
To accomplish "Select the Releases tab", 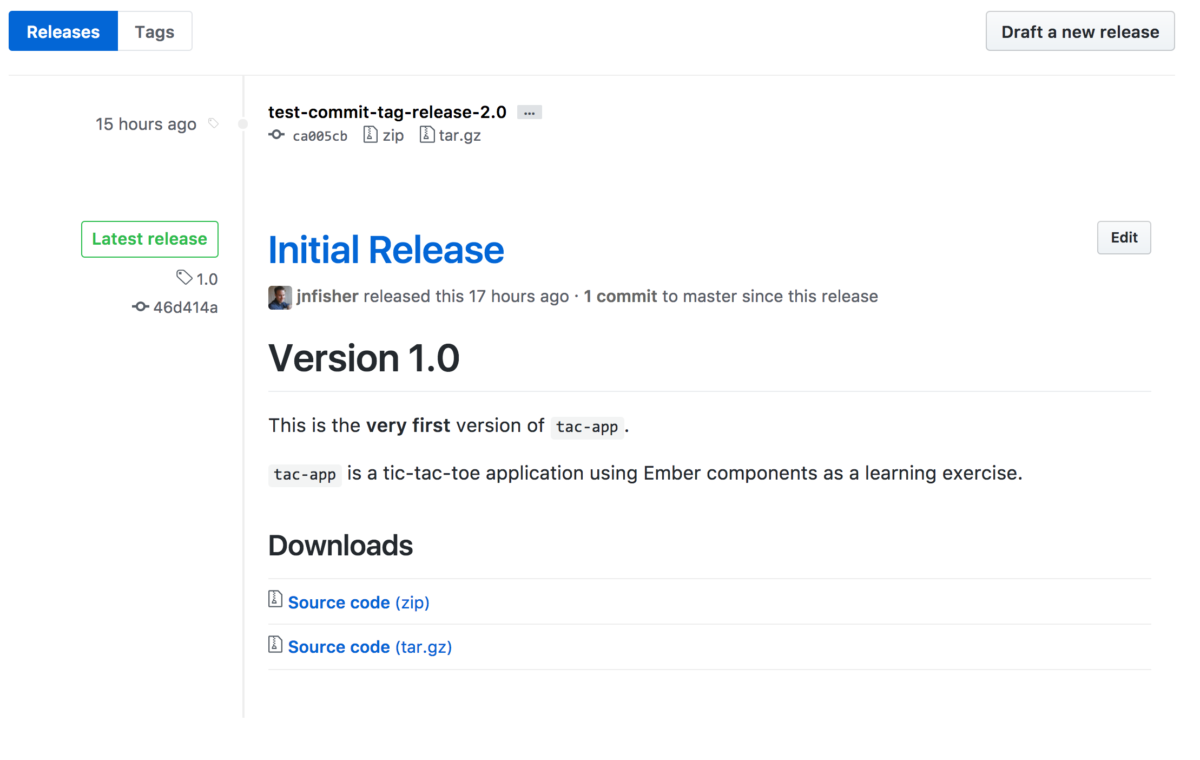I will point(62,31).
